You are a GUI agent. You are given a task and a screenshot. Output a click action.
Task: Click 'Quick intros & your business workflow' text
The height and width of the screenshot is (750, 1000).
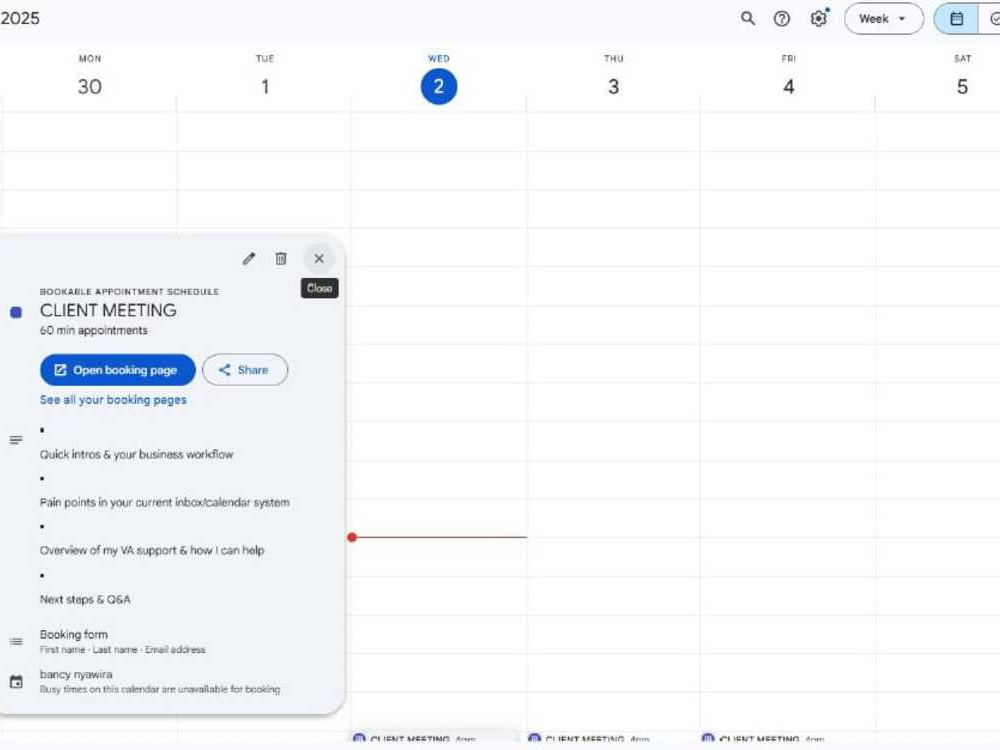click(136, 454)
